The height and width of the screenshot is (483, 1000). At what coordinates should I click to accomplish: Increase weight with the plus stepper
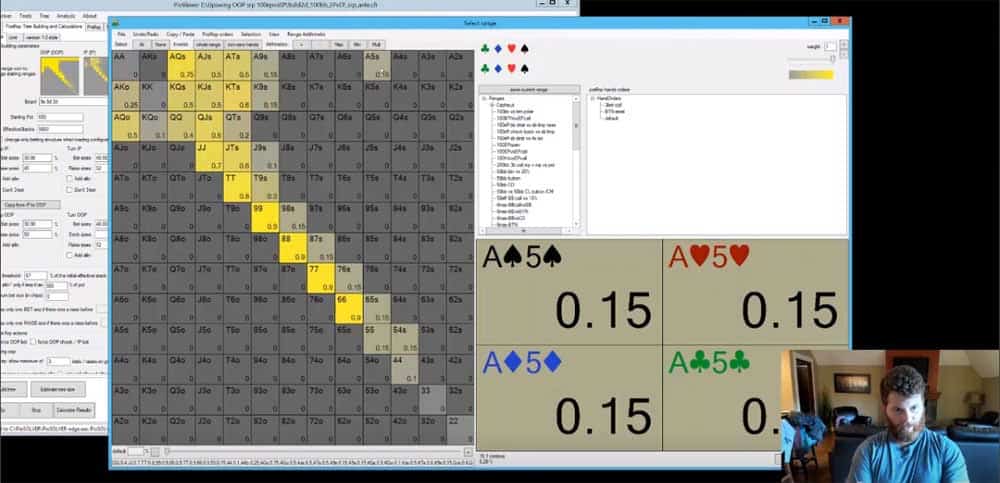[844, 43]
